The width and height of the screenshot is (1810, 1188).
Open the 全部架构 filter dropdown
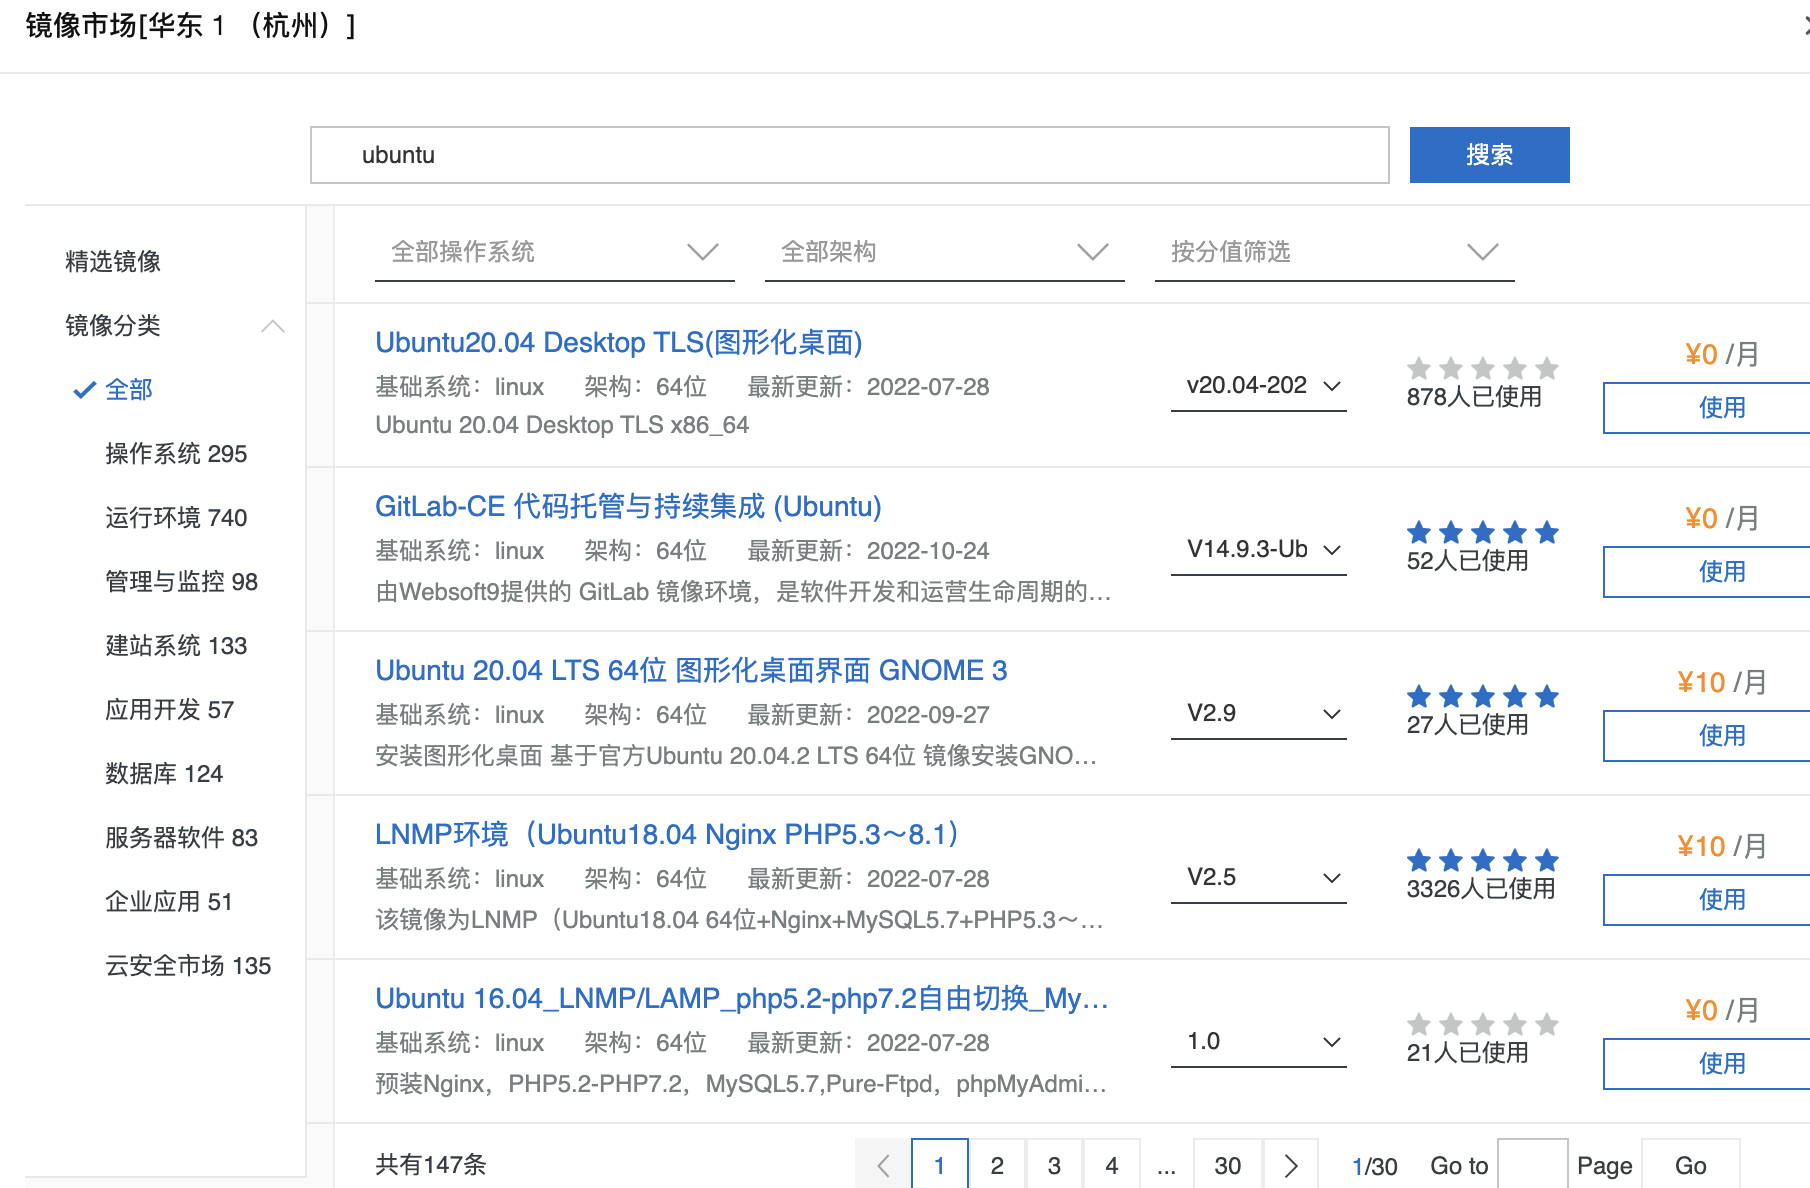pyautogui.click(x=944, y=252)
